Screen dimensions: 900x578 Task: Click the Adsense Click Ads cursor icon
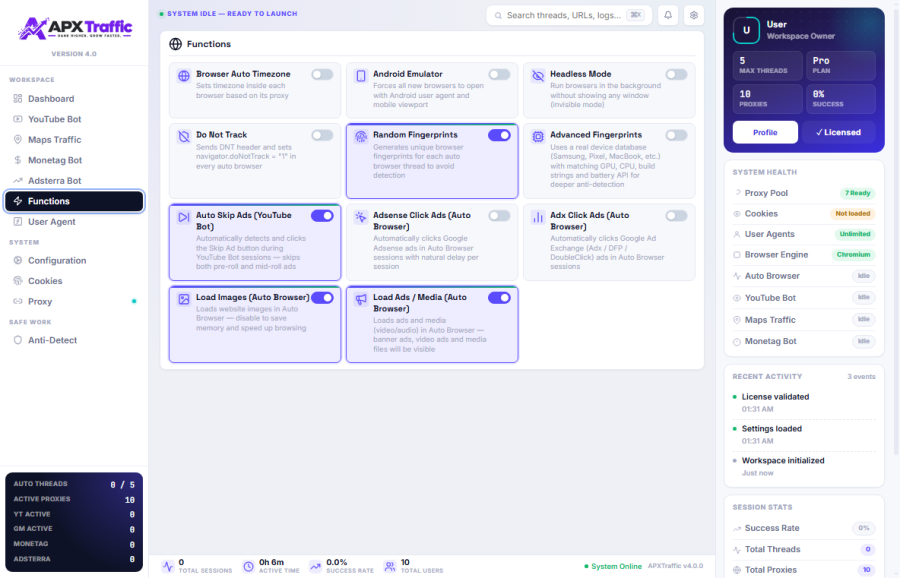(360, 217)
